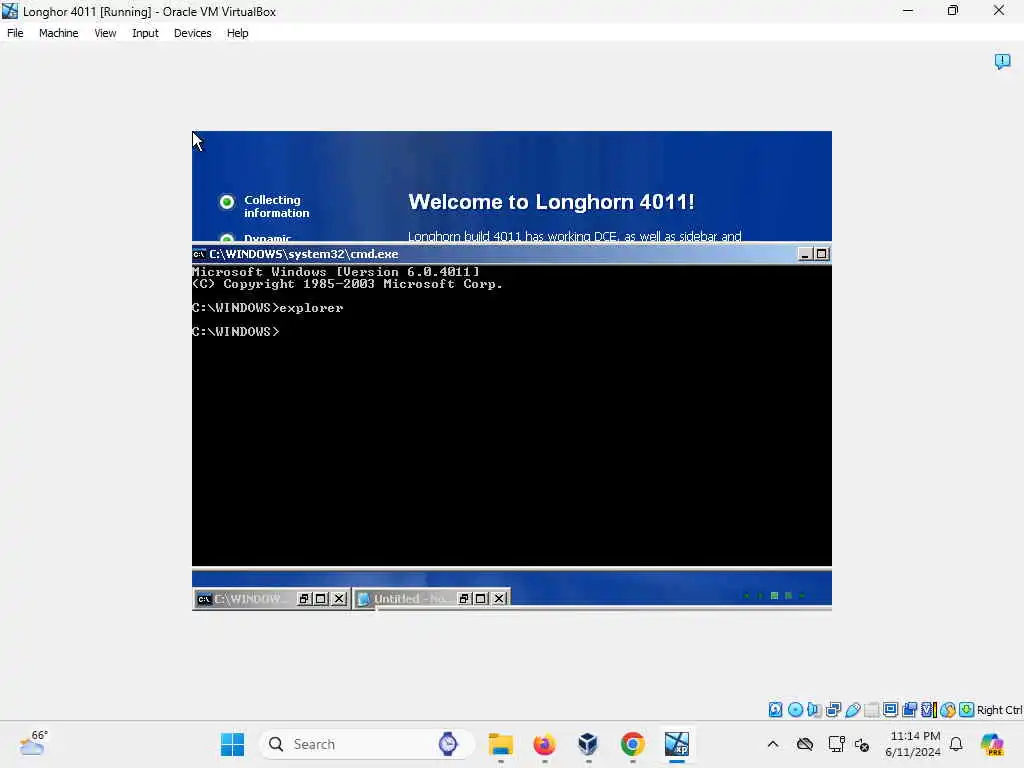Open the File menu
The width and height of the screenshot is (1024, 768).
pyautogui.click(x=15, y=33)
